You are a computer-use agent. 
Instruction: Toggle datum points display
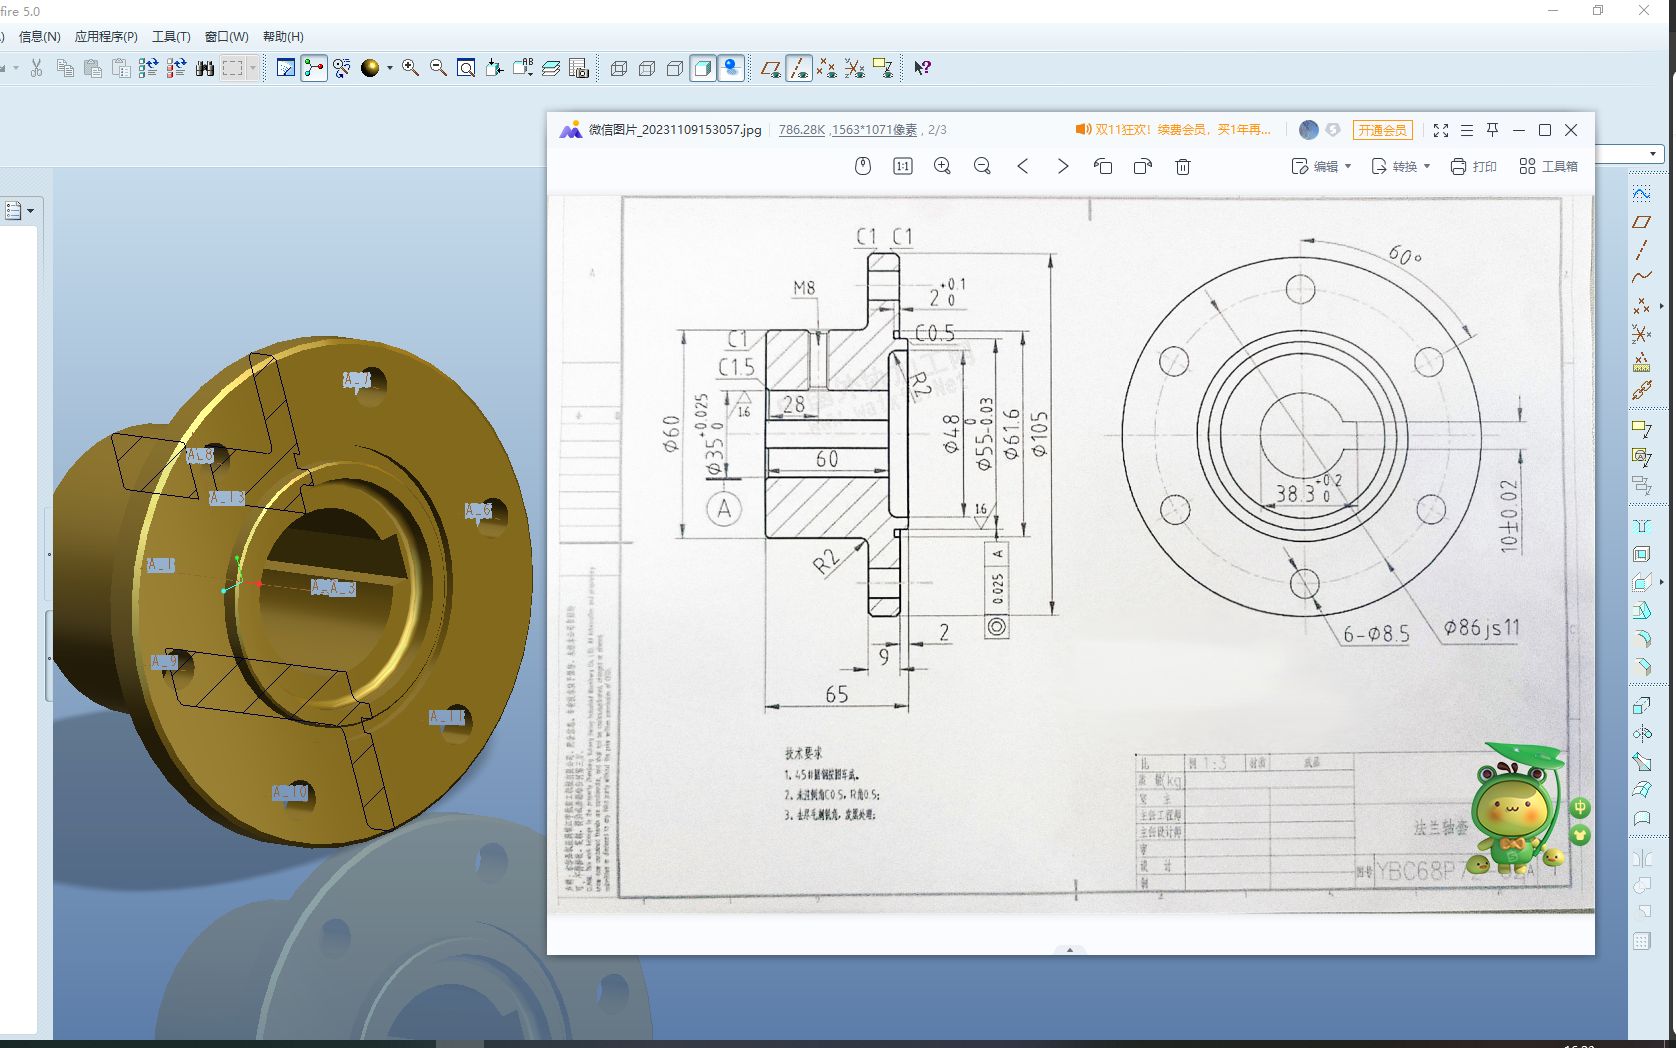(x=826, y=68)
